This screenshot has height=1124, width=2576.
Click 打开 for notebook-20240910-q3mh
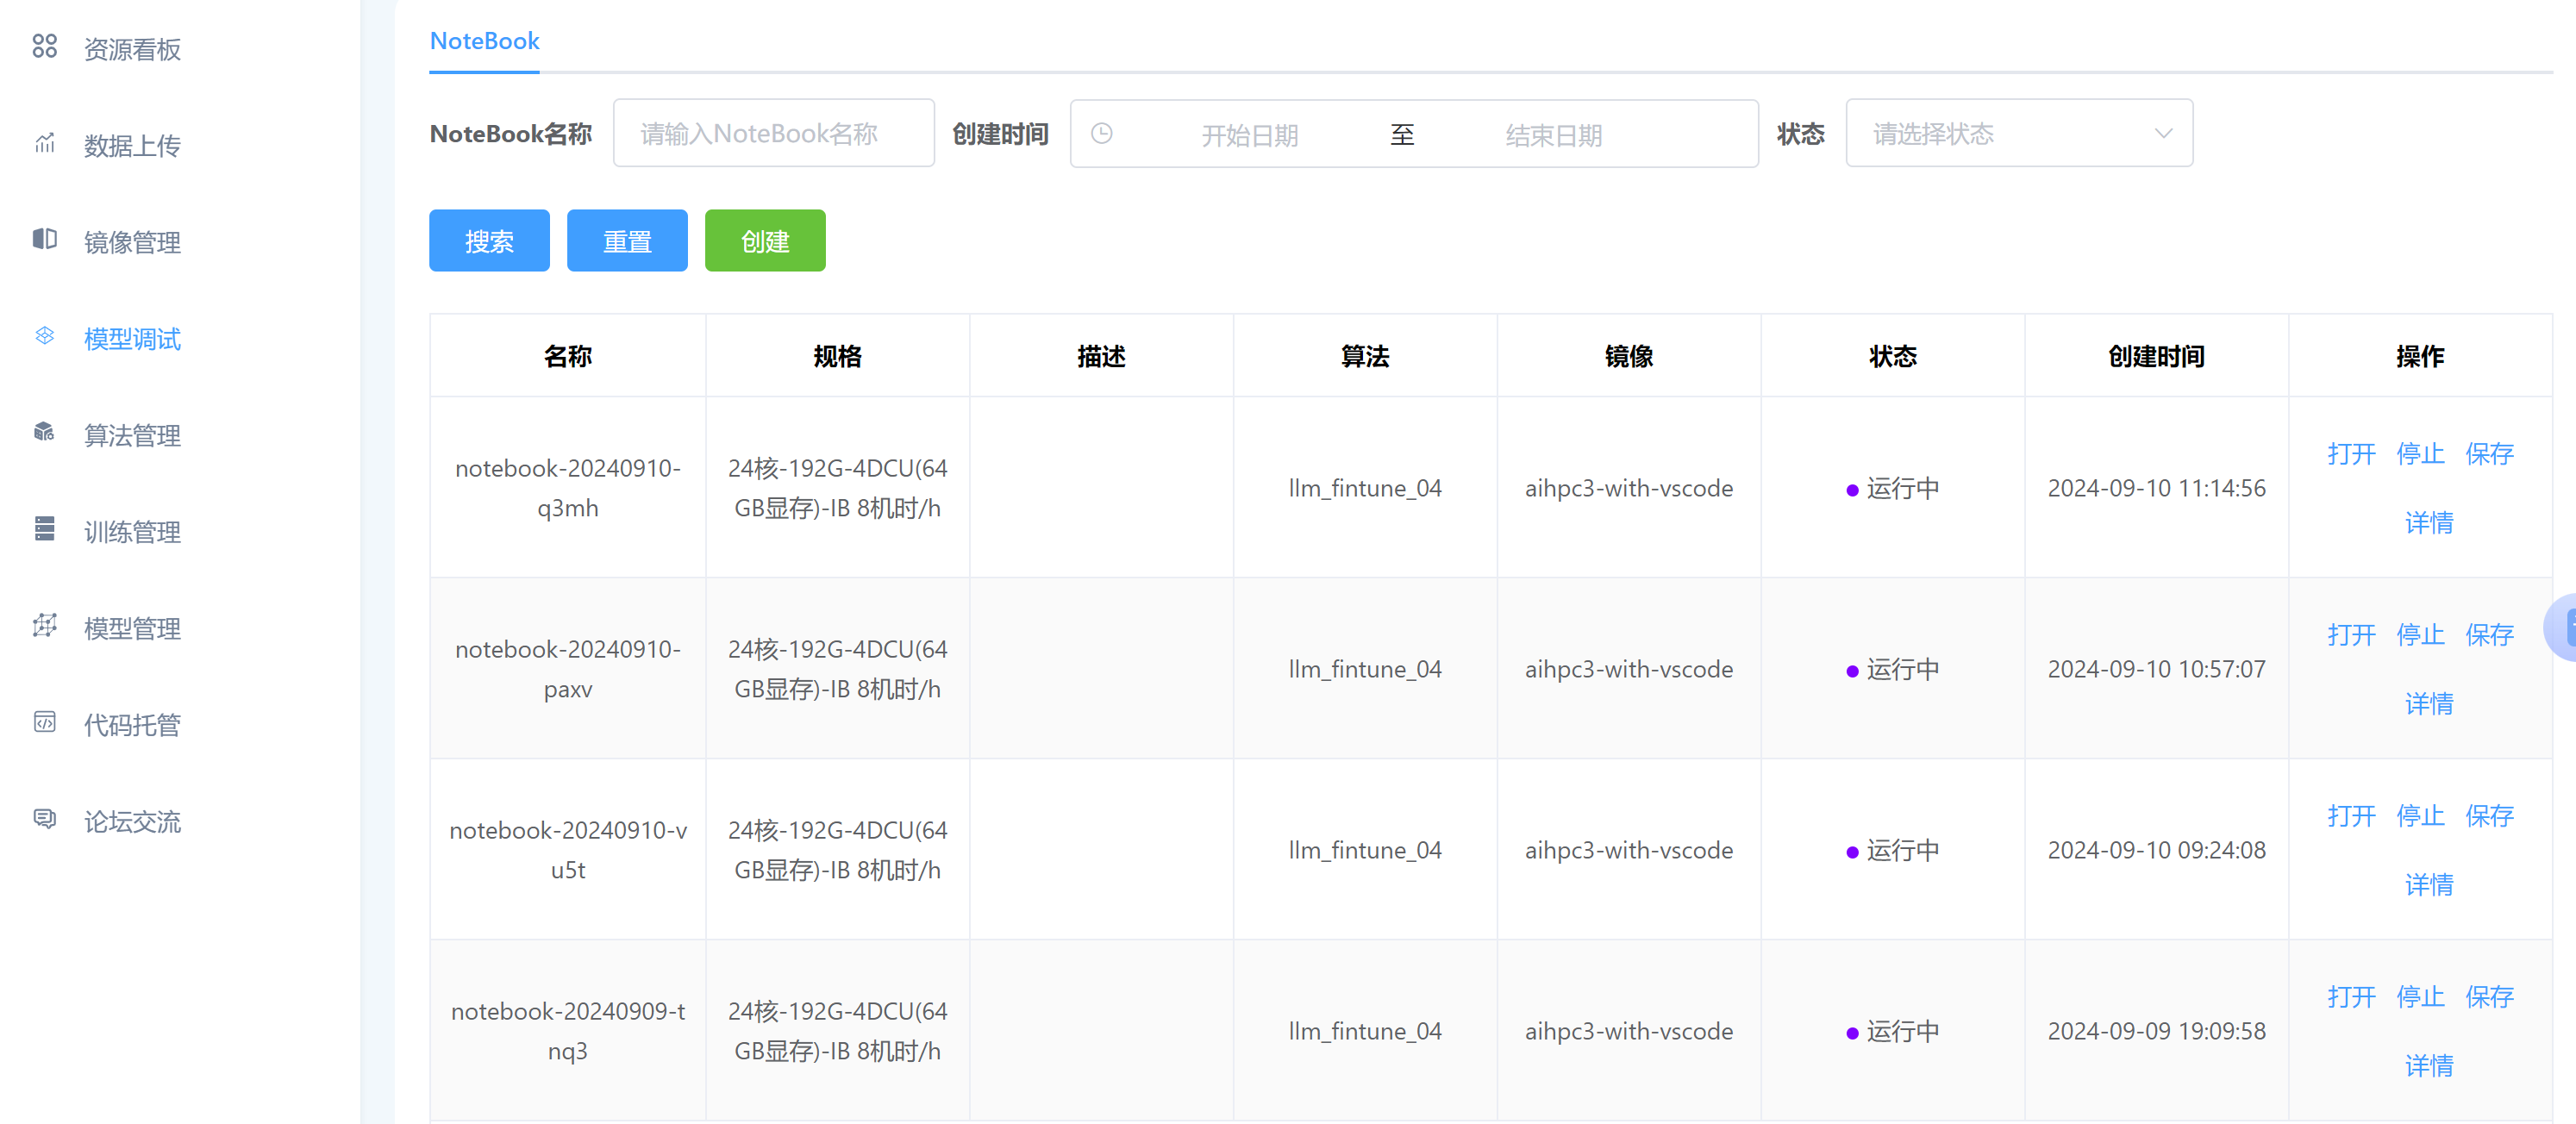(x=2351, y=454)
